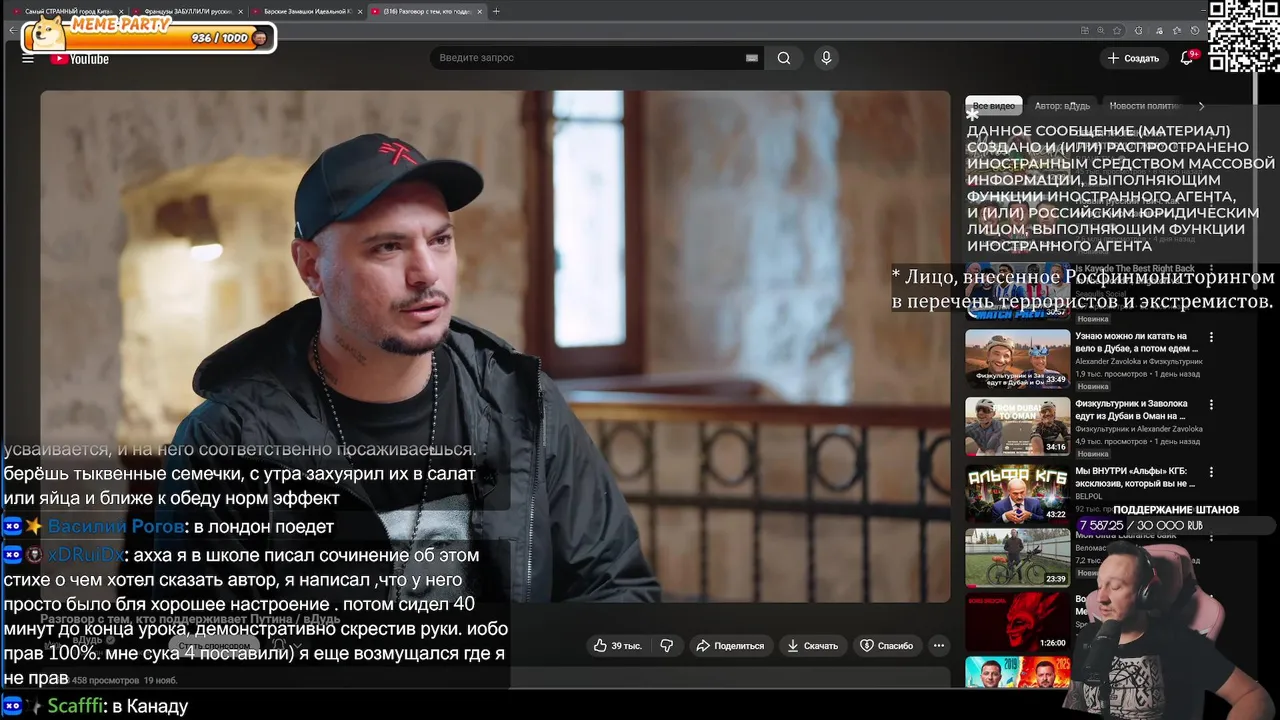Open options for Мы ВНУТРИ Альфы video

tap(1211, 472)
